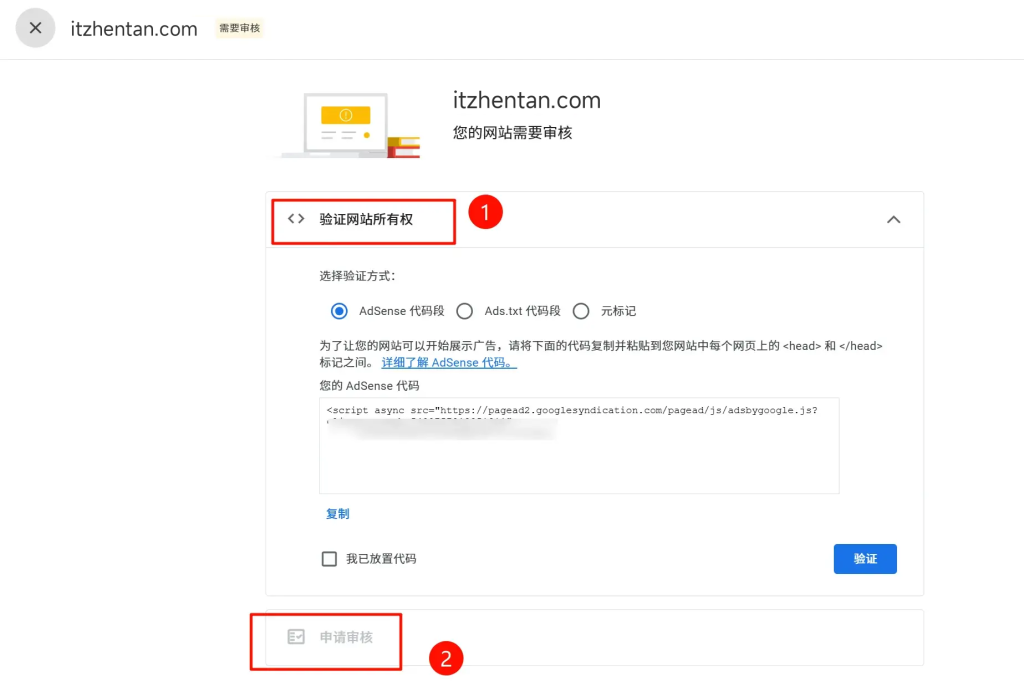This screenshot has height=681, width=1024.
Task: Select the Ads.txt 代码段 radio option
Action: click(465, 311)
